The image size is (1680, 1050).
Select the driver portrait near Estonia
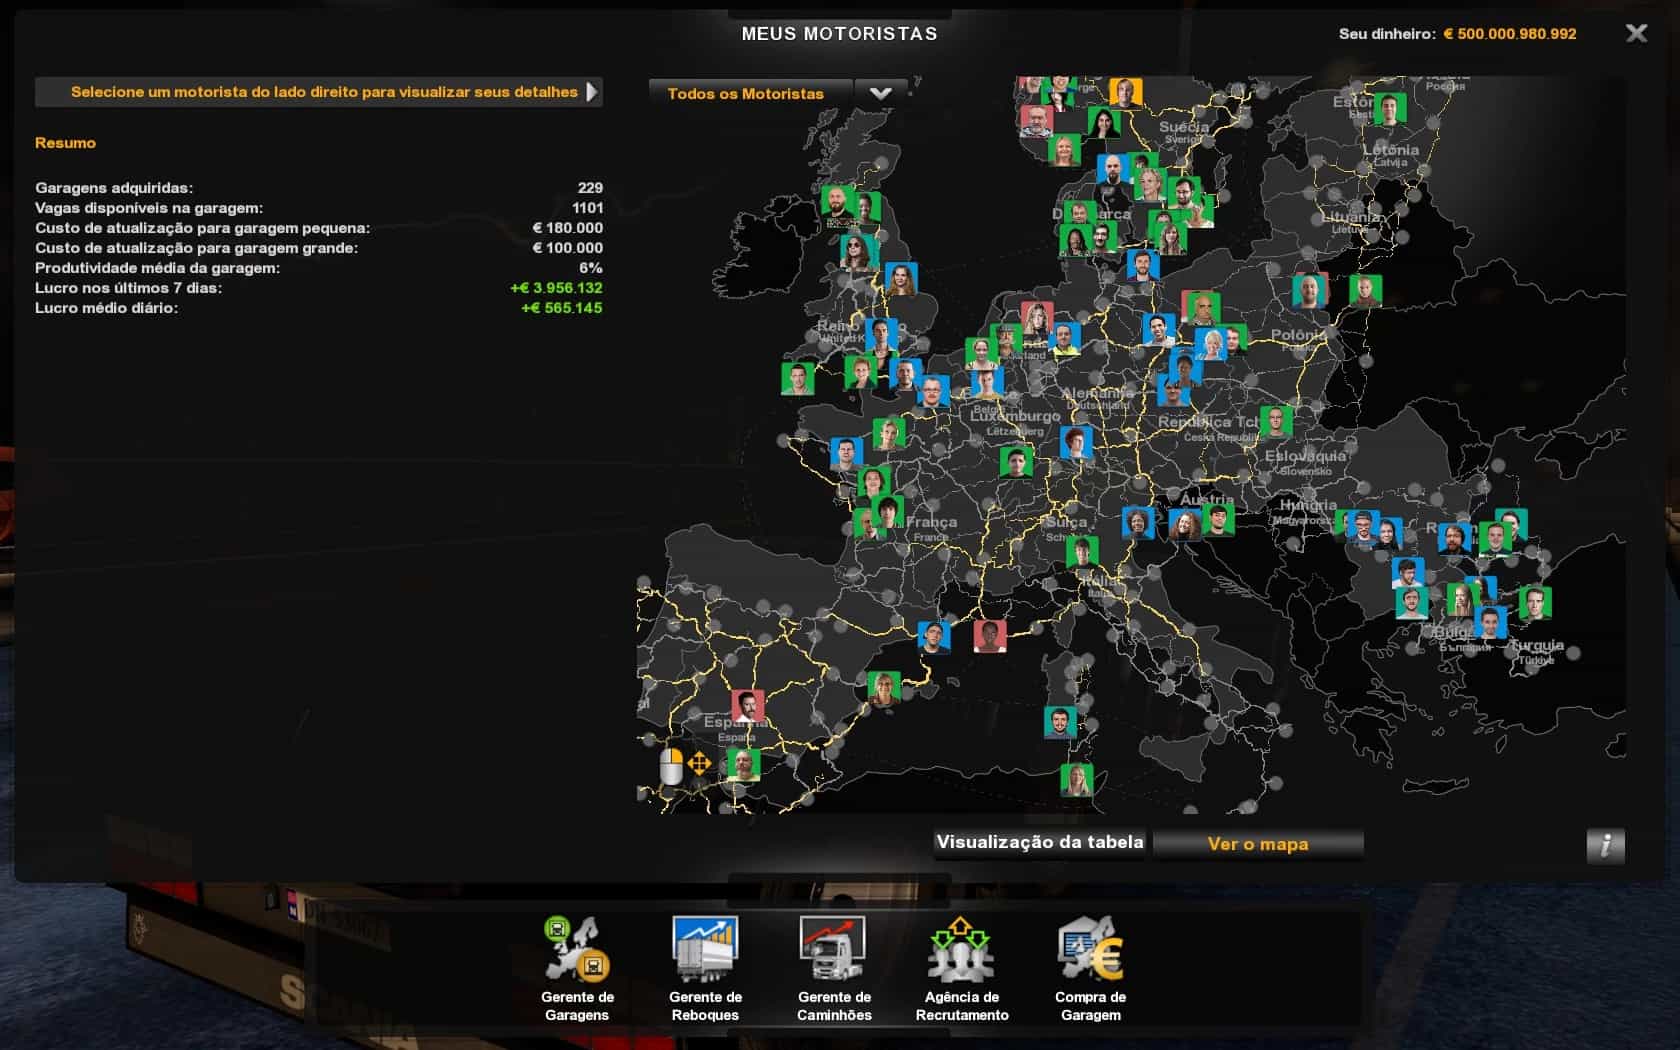click(x=1389, y=108)
